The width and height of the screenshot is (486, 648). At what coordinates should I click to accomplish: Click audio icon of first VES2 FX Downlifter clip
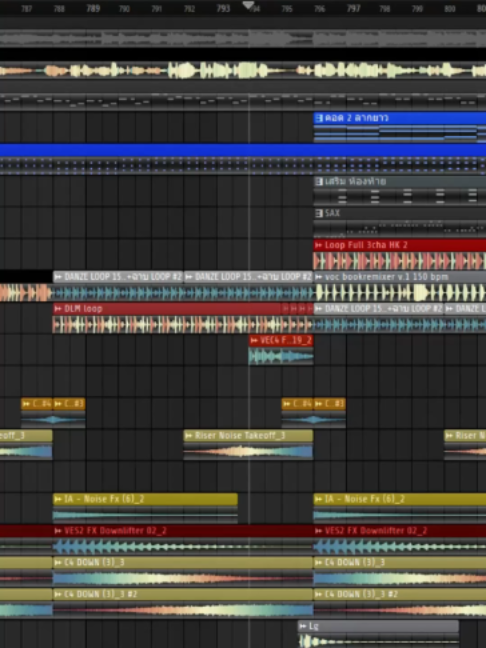tap(58, 531)
